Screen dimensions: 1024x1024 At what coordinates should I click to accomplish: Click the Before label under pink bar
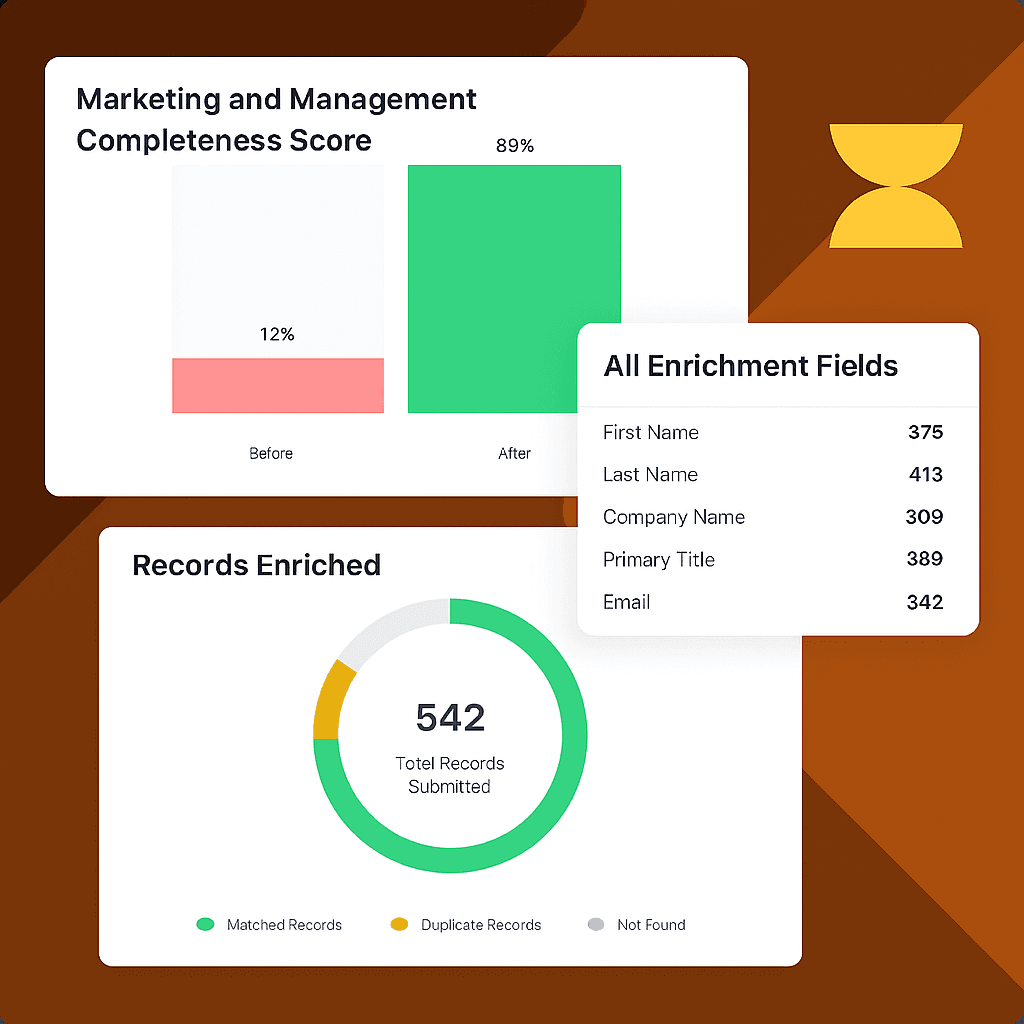(270, 453)
